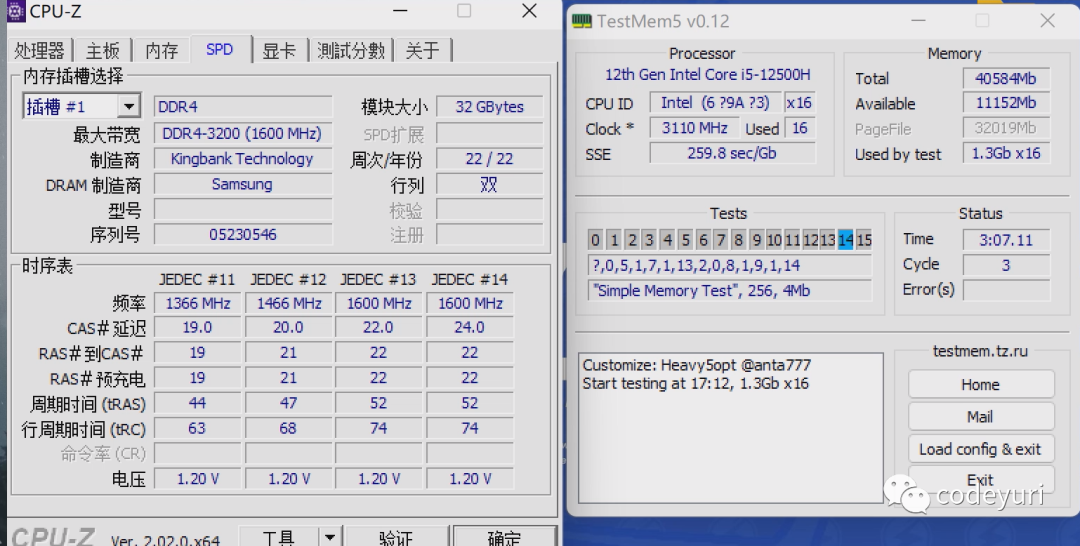Viewport: 1080px width, 546px height.
Task: Click the test sequence ?,0,5,1,7,1,13 field
Action: click(730, 265)
